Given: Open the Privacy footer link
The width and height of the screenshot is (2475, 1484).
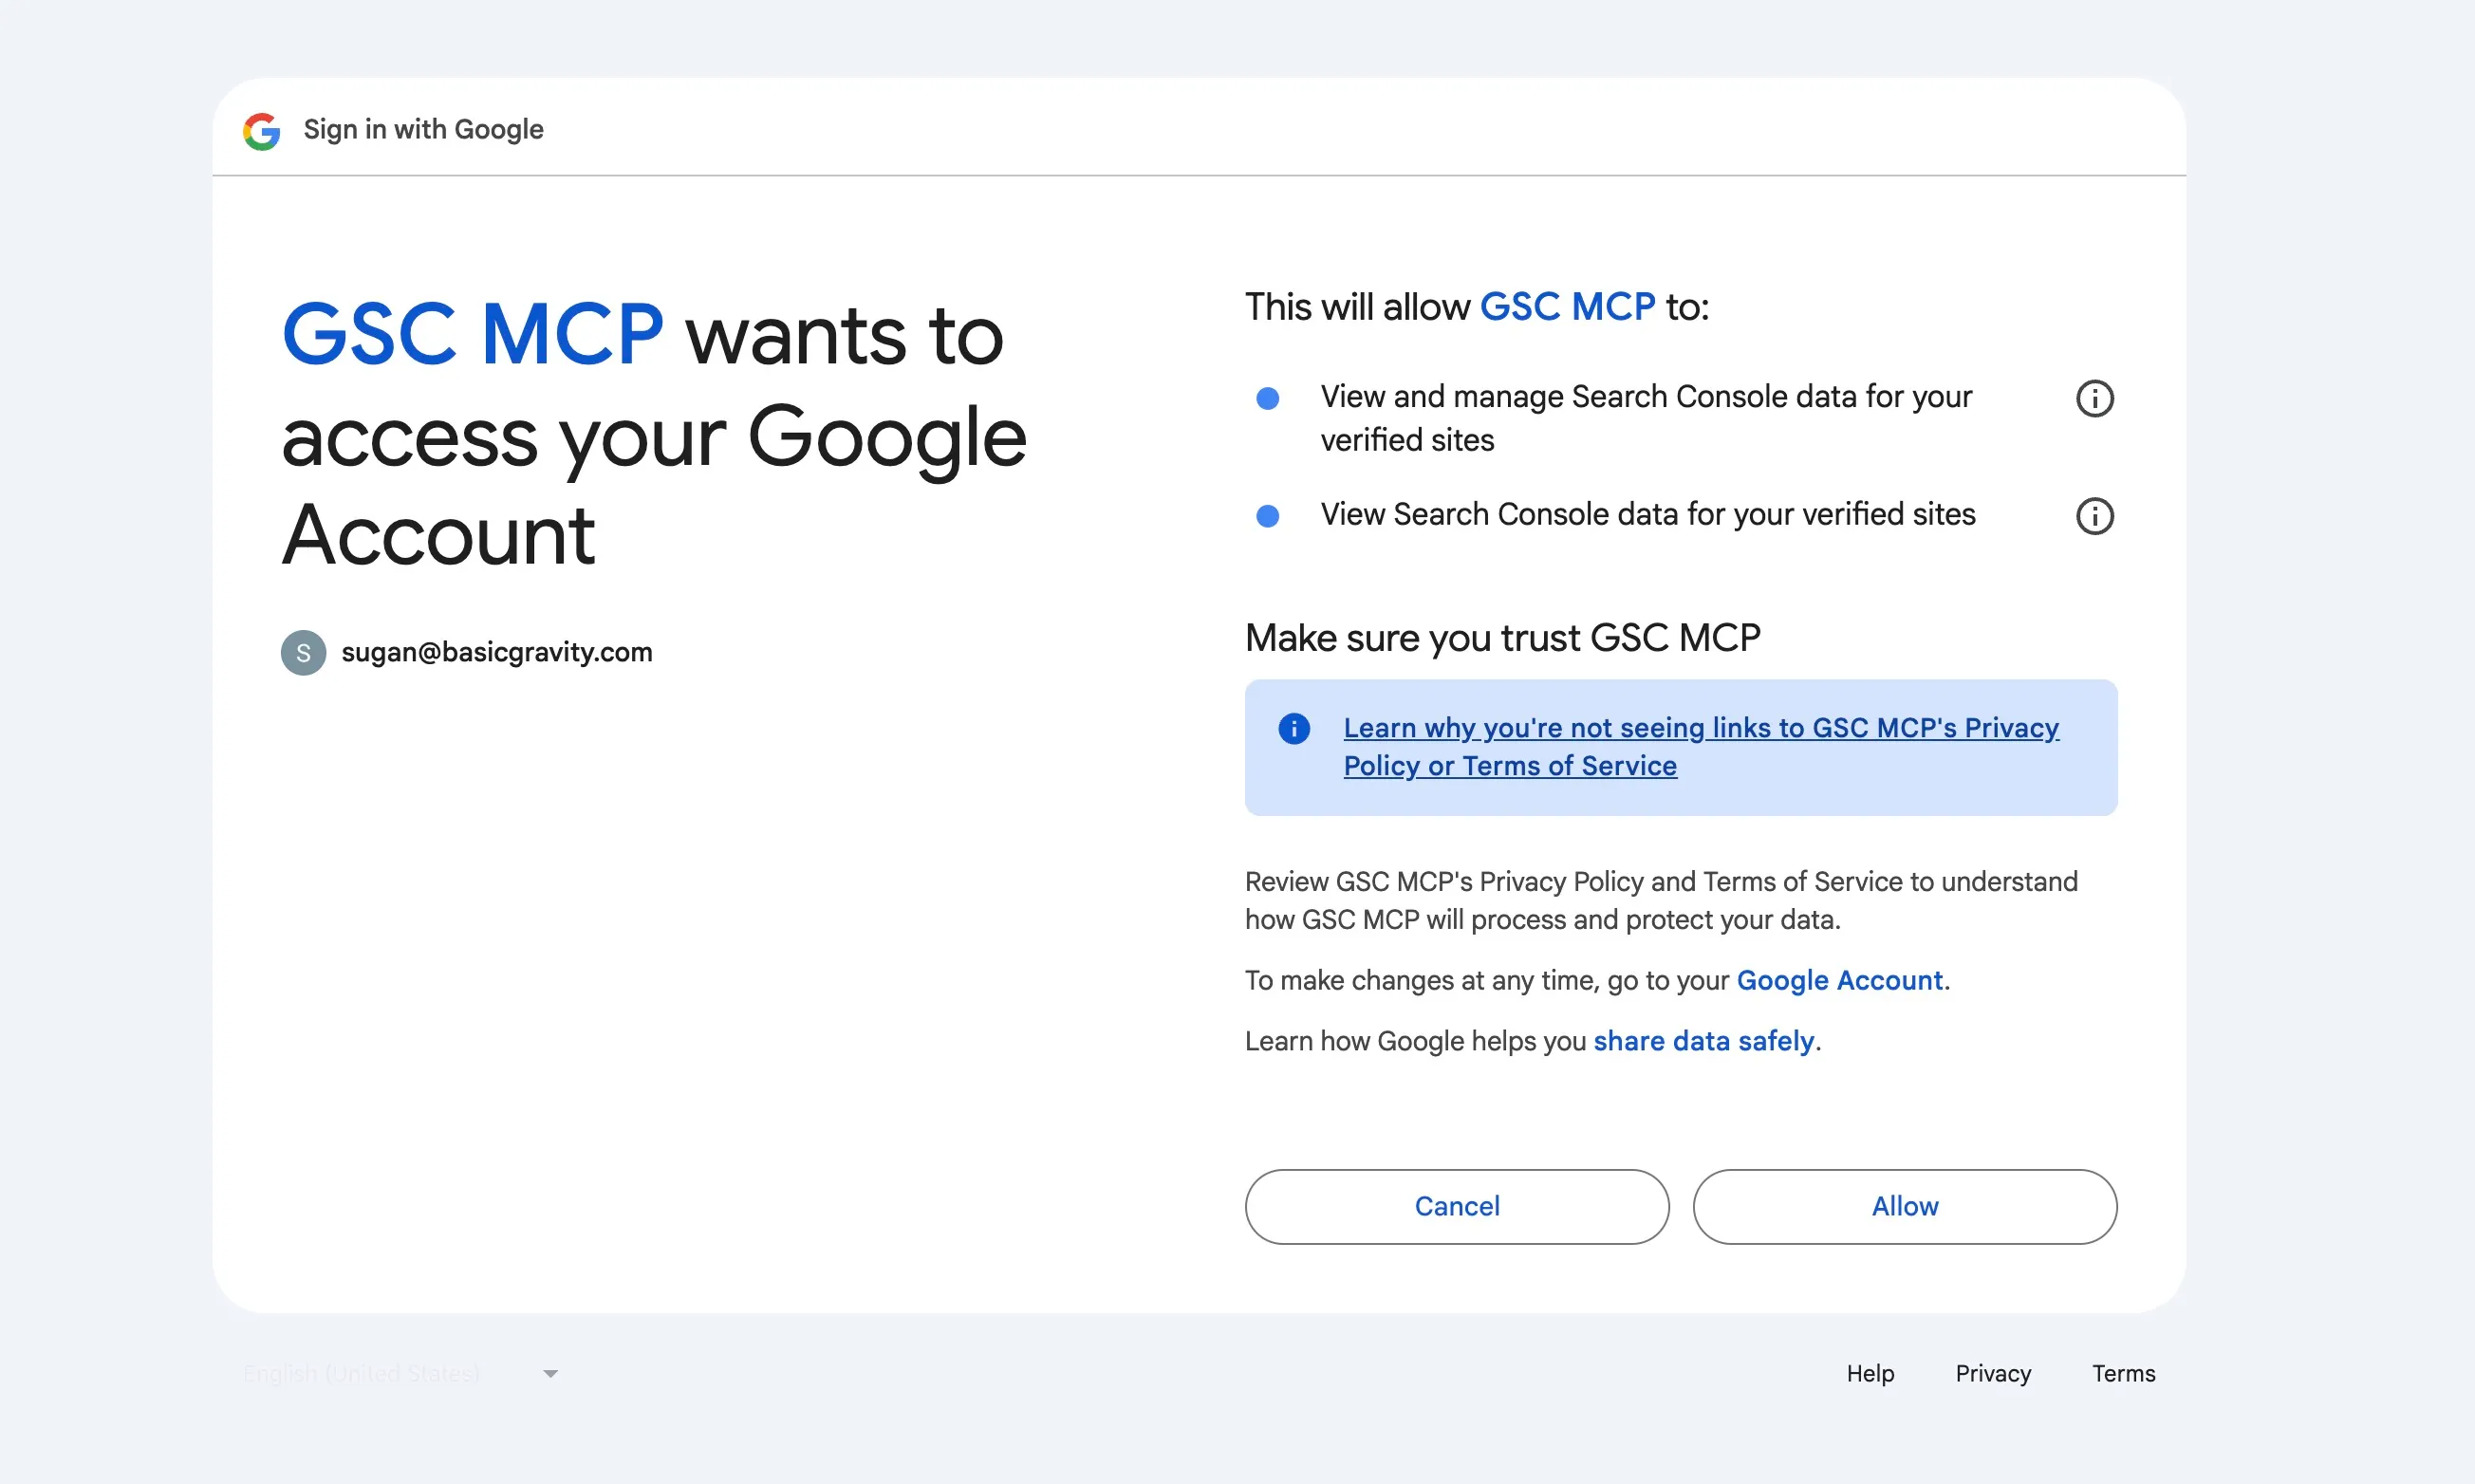Looking at the screenshot, I should pyautogui.click(x=1992, y=1374).
